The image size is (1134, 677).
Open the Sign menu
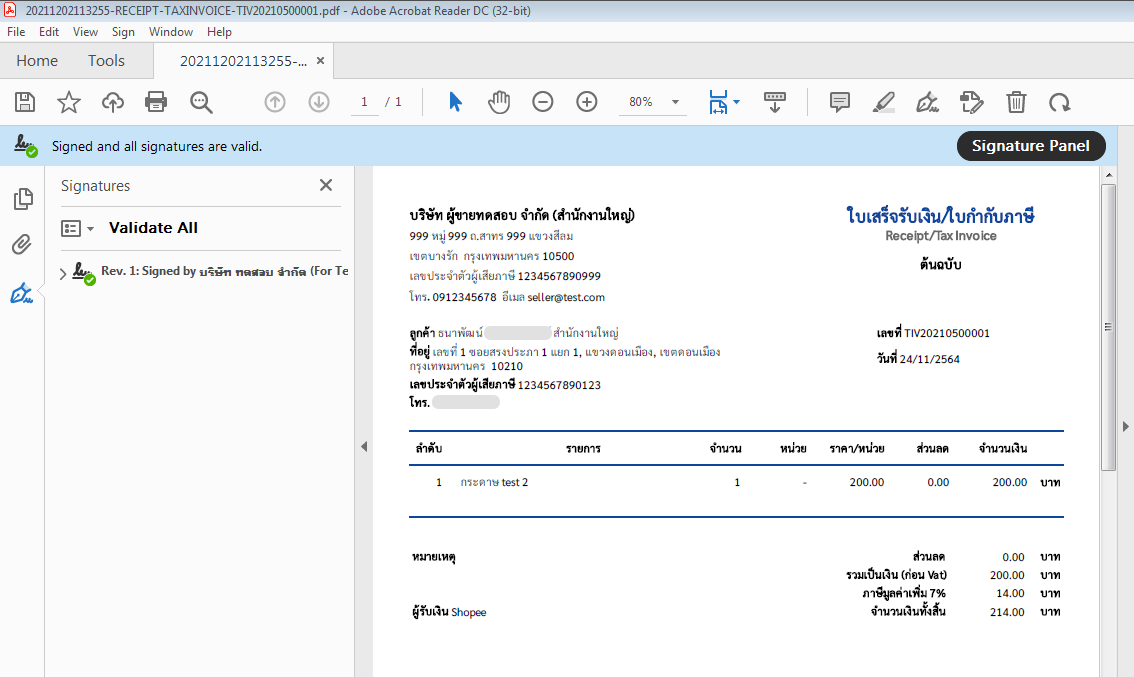[x=123, y=32]
